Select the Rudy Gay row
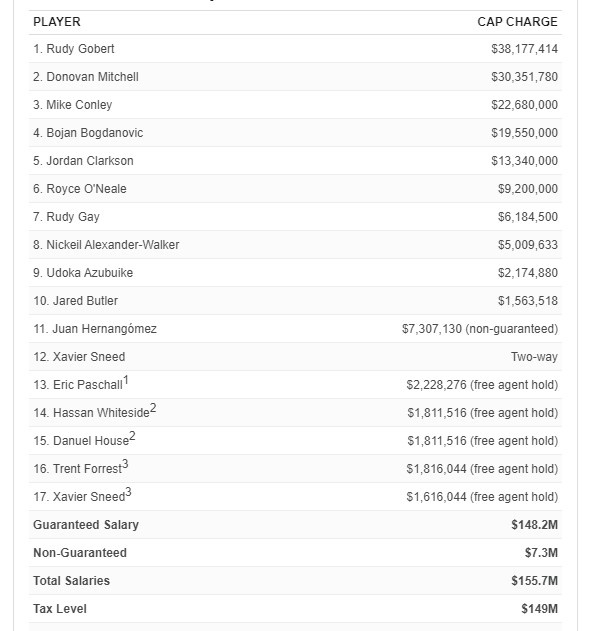 coord(295,217)
